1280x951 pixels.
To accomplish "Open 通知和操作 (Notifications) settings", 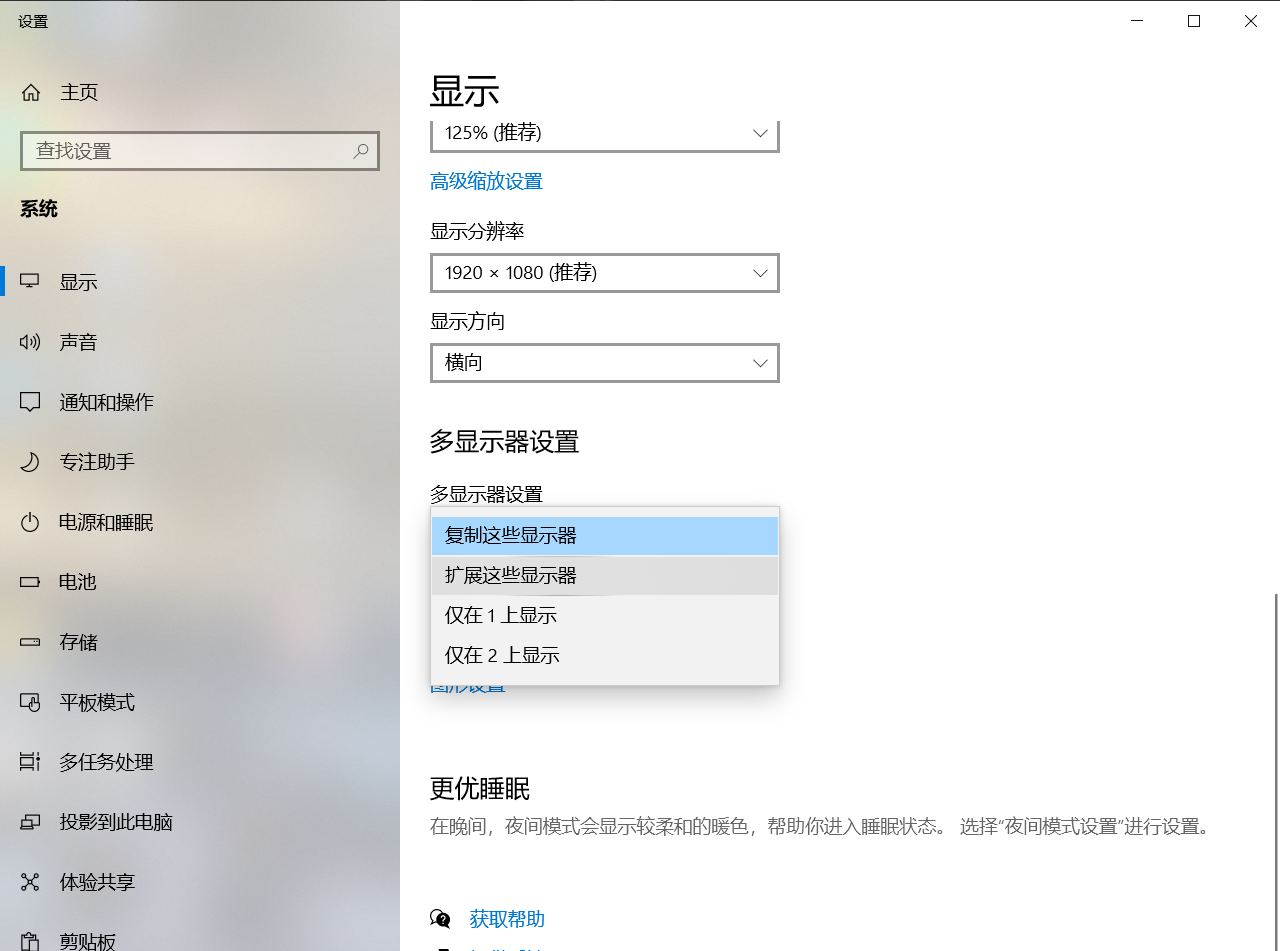I will click(x=105, y=401).
